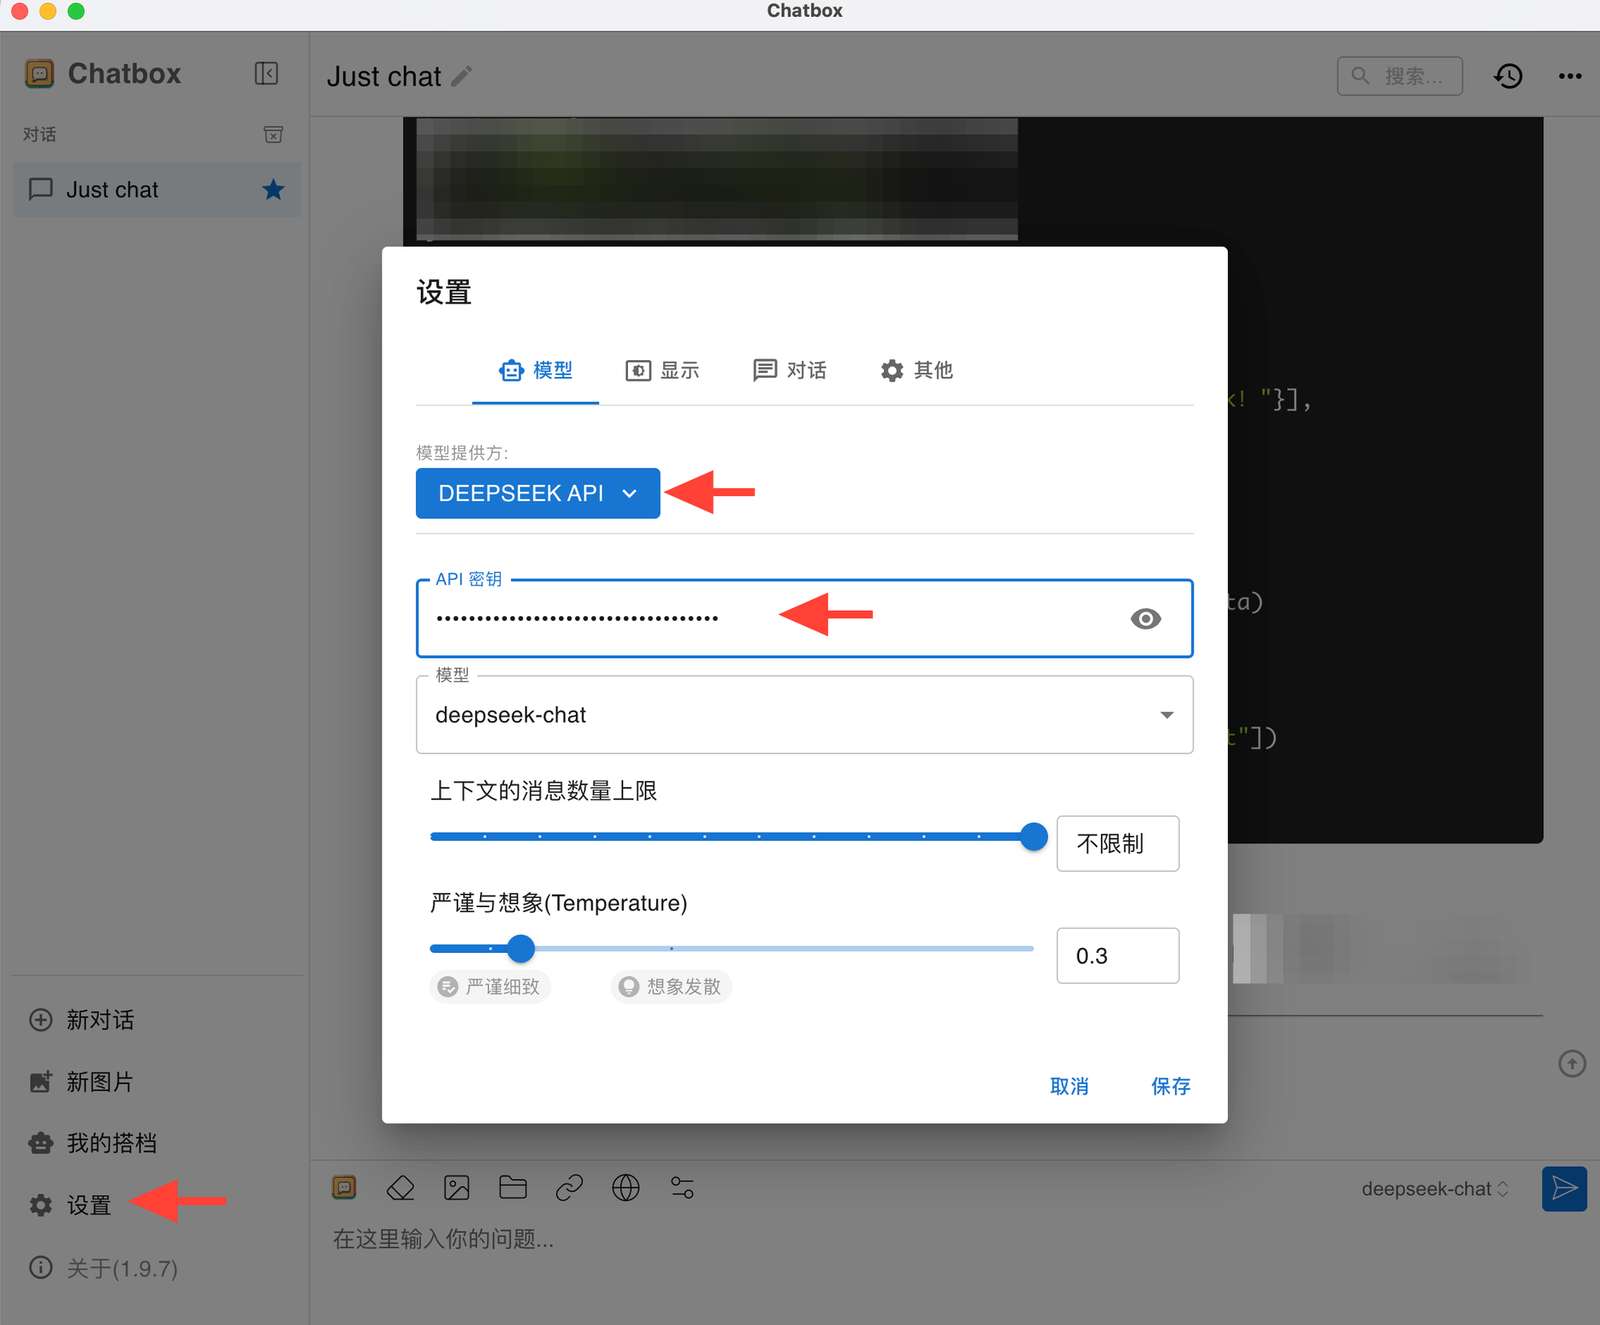Switch to the 其他 tab
The width and height of the screenshot is (1600, 1325).
[916, 371]
